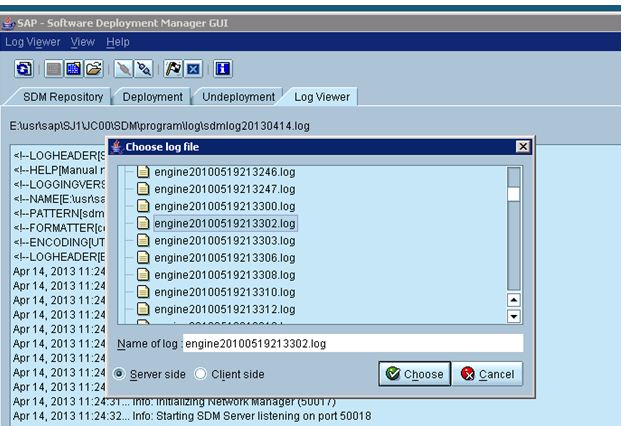Open the Help menu
The height and width of the screenshot is (426, 625).
[118, 42]
